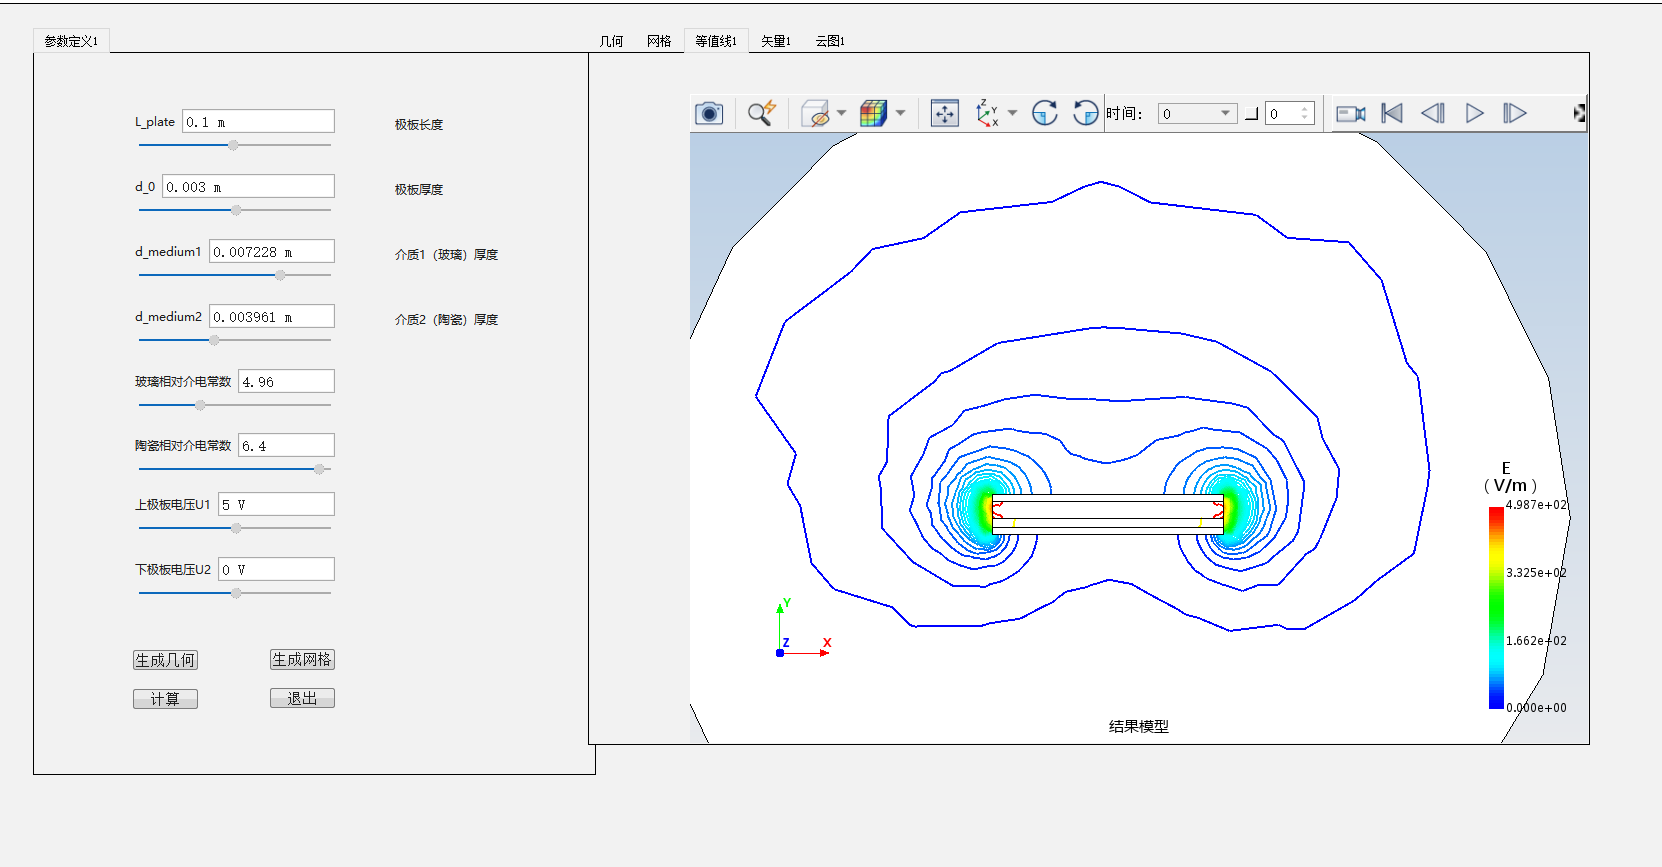Click the 玻璃相对介电常数 slider handle
This screenshot has width=1662, height=867.
pyautogui.click(x=200, y=405)
